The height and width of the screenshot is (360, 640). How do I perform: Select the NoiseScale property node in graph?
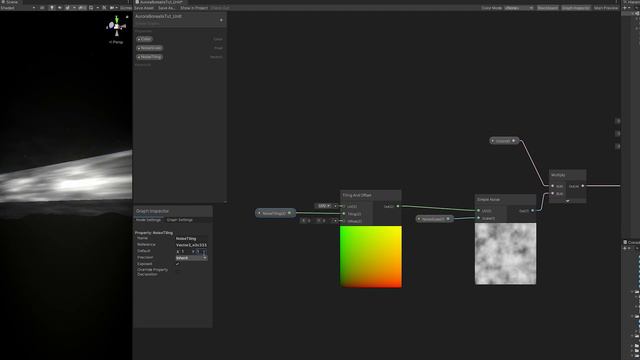click(x=434, y=219)
